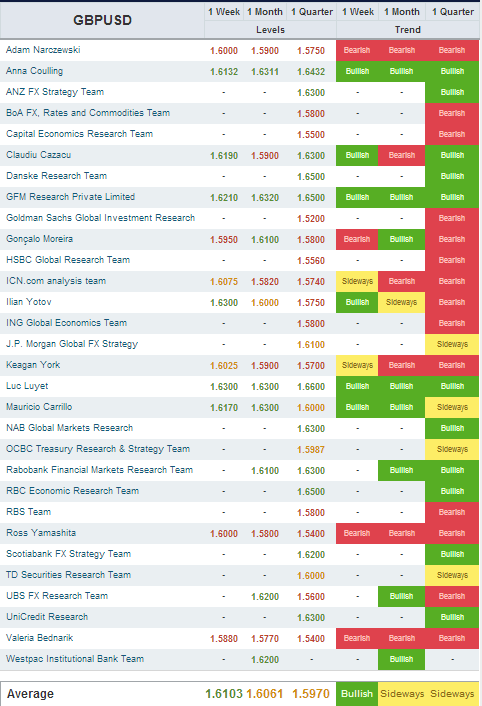Open BoA FX, Rates and Commodities Team
The image size is (482, 706).
click(88, 113)
